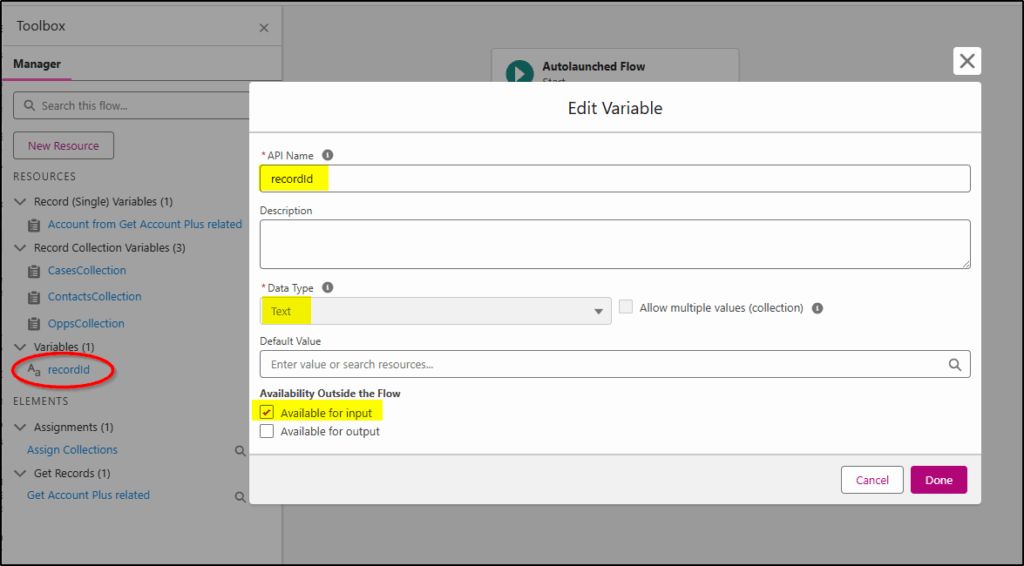Click the RESOURCES section heading
The image size is (1024, 566).
44,176
